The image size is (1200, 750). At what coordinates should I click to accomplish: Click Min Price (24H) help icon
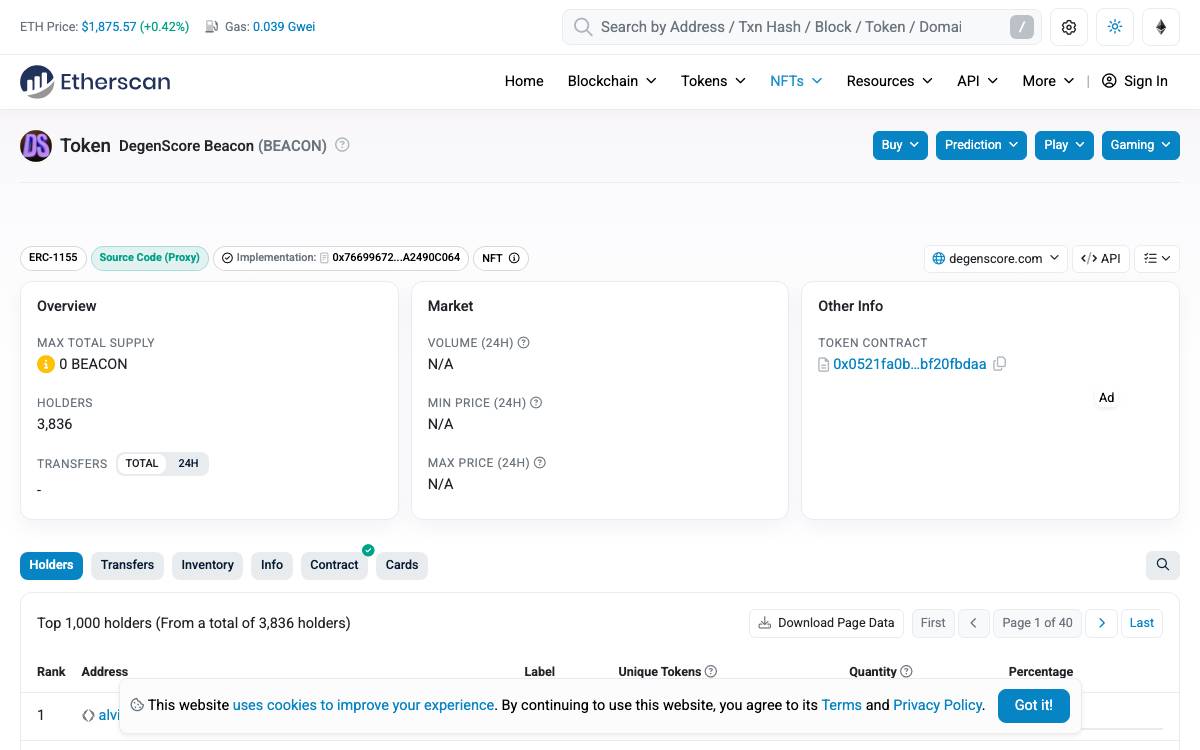point(536,402)
